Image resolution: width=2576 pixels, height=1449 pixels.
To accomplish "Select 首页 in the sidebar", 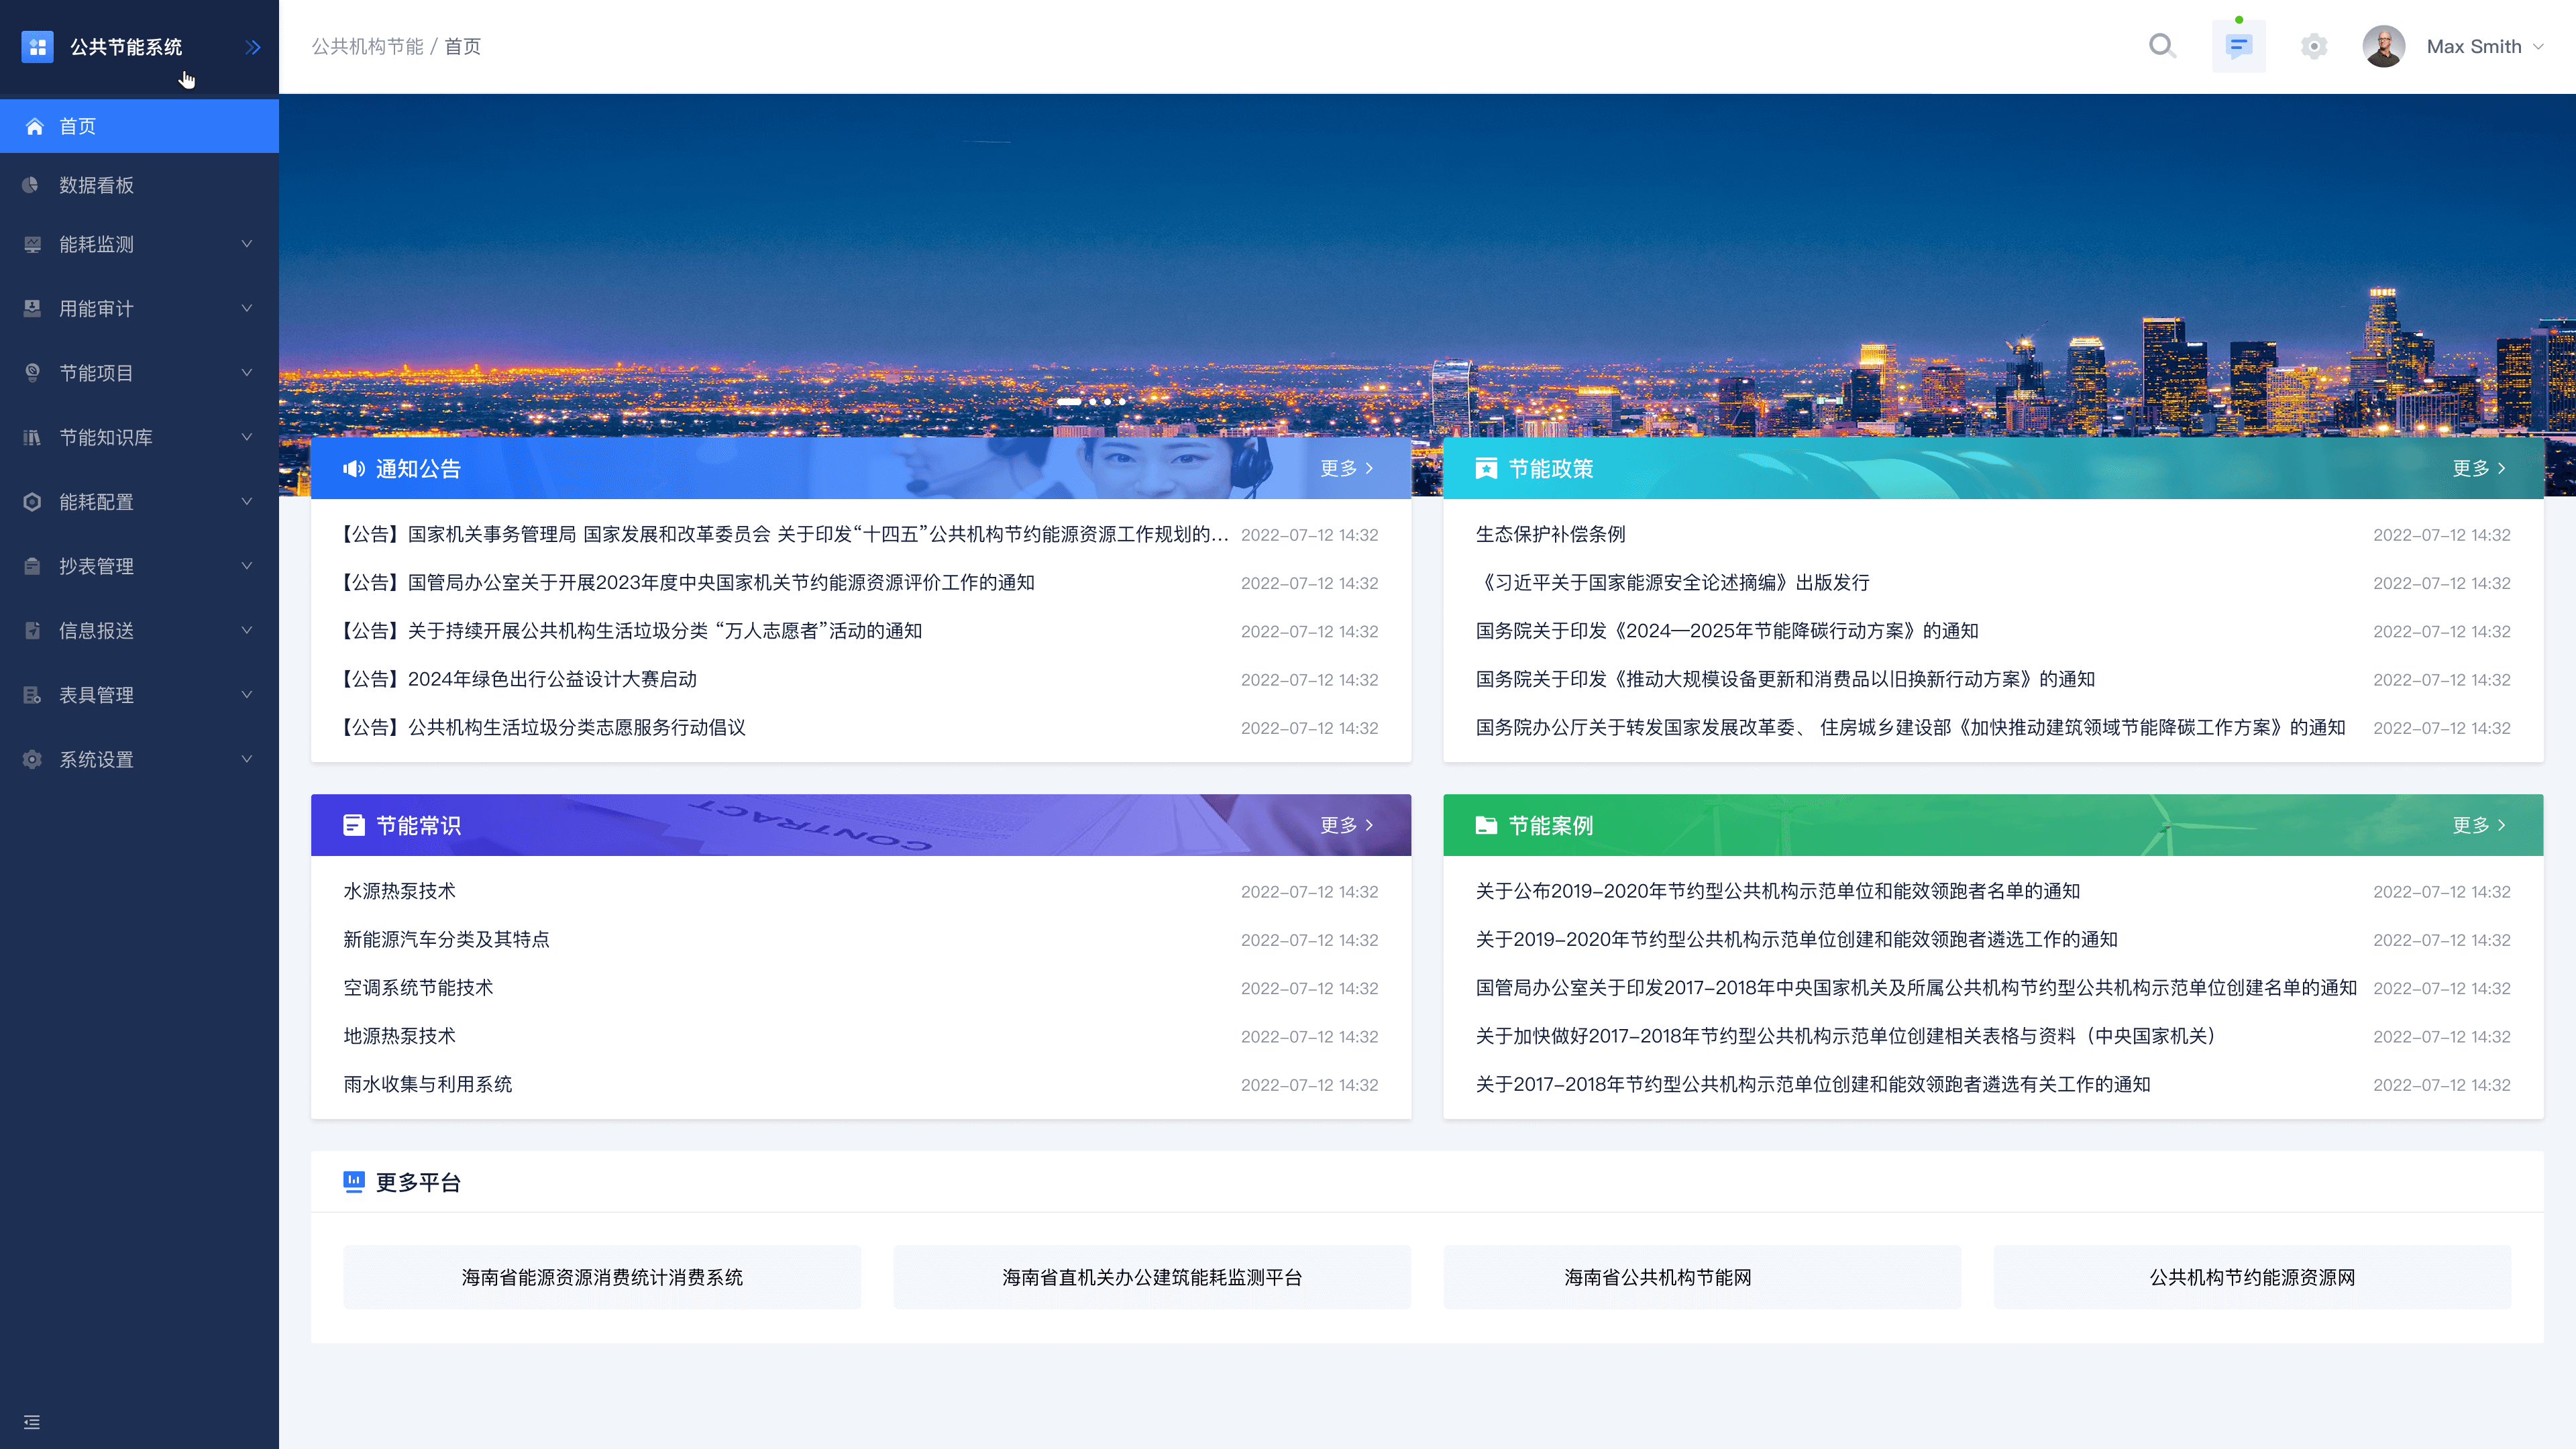I will 78,126.
